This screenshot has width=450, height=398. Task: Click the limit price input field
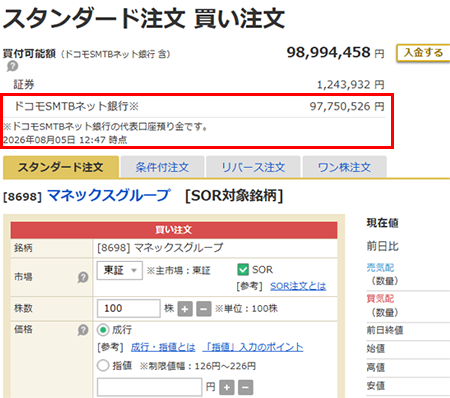click(x=149, y=387)
